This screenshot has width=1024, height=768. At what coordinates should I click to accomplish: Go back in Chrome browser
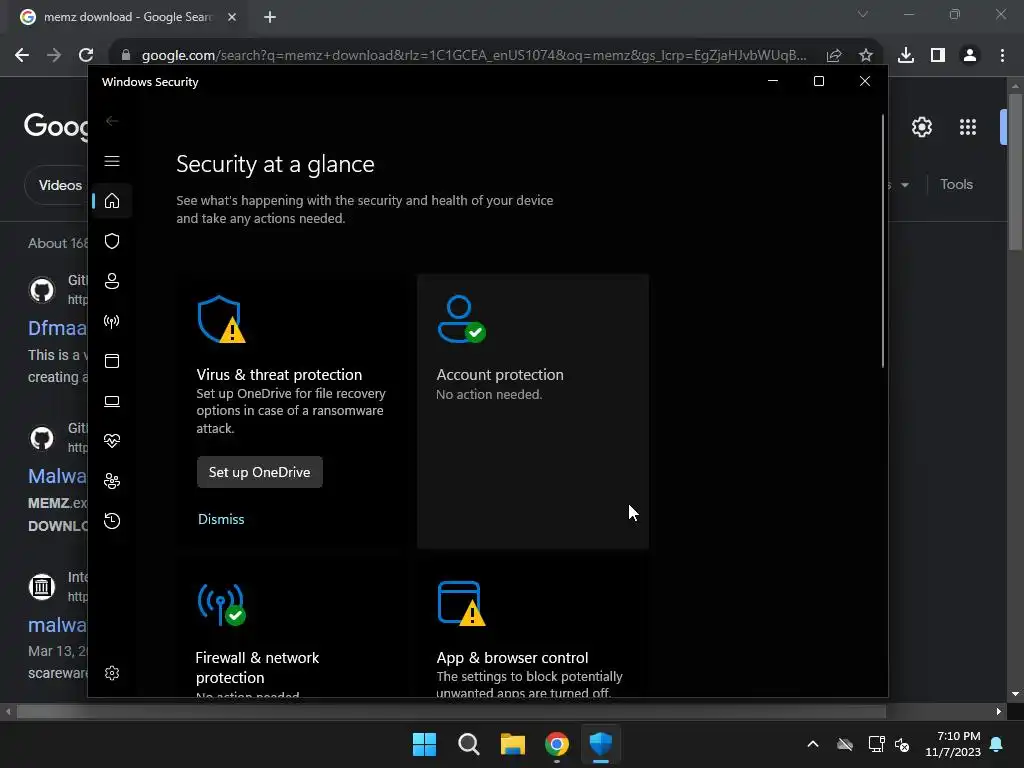[22, 55]
